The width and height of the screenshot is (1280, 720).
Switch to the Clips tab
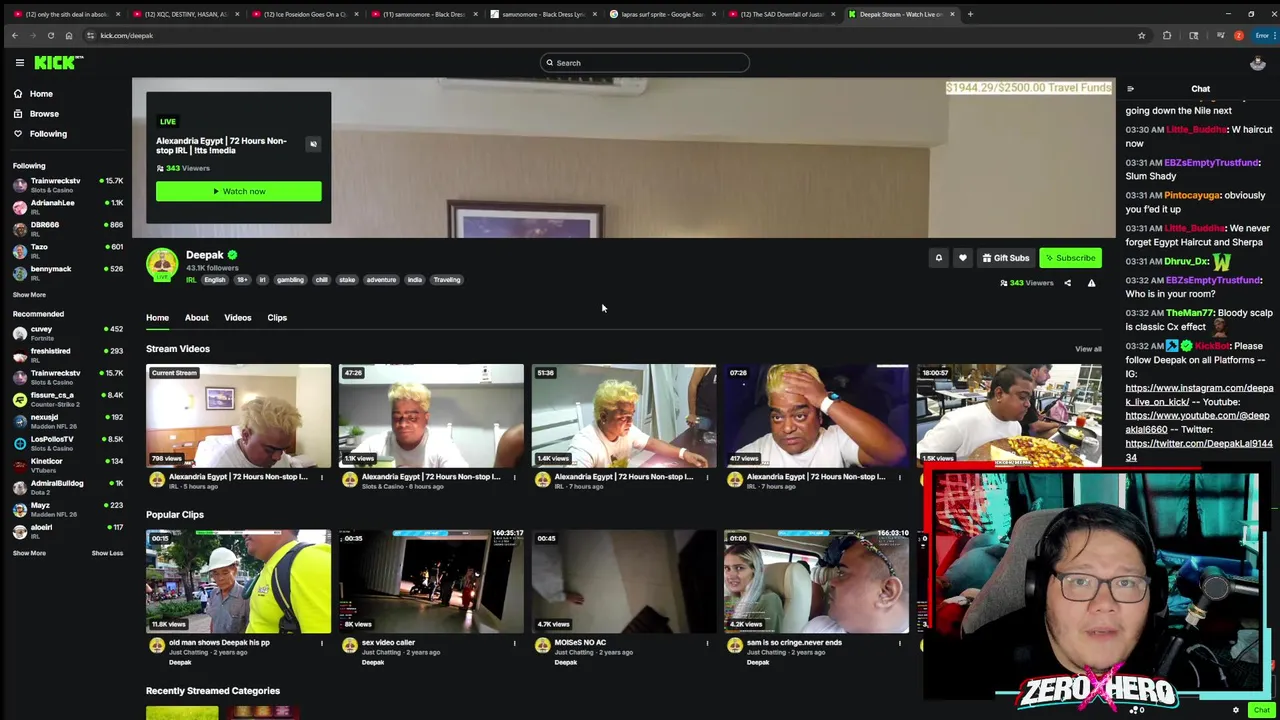point(277,318)
